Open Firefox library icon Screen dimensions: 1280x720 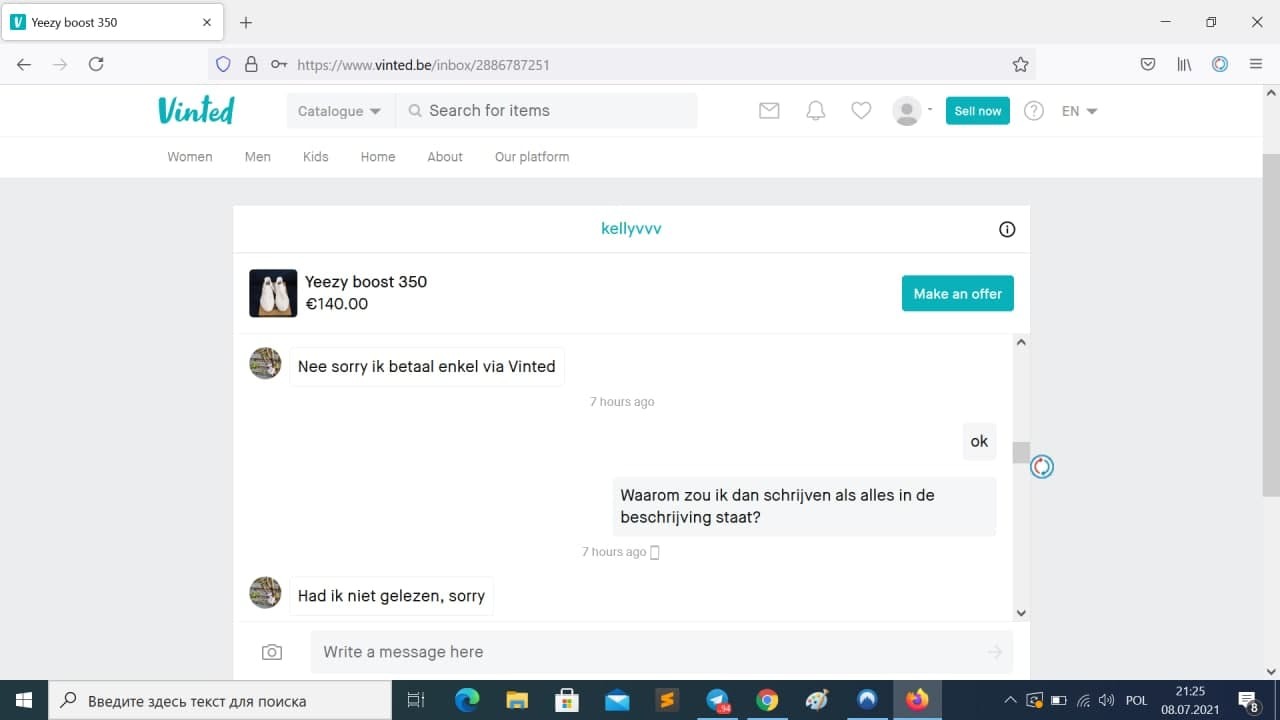(x=1184, y=64)
